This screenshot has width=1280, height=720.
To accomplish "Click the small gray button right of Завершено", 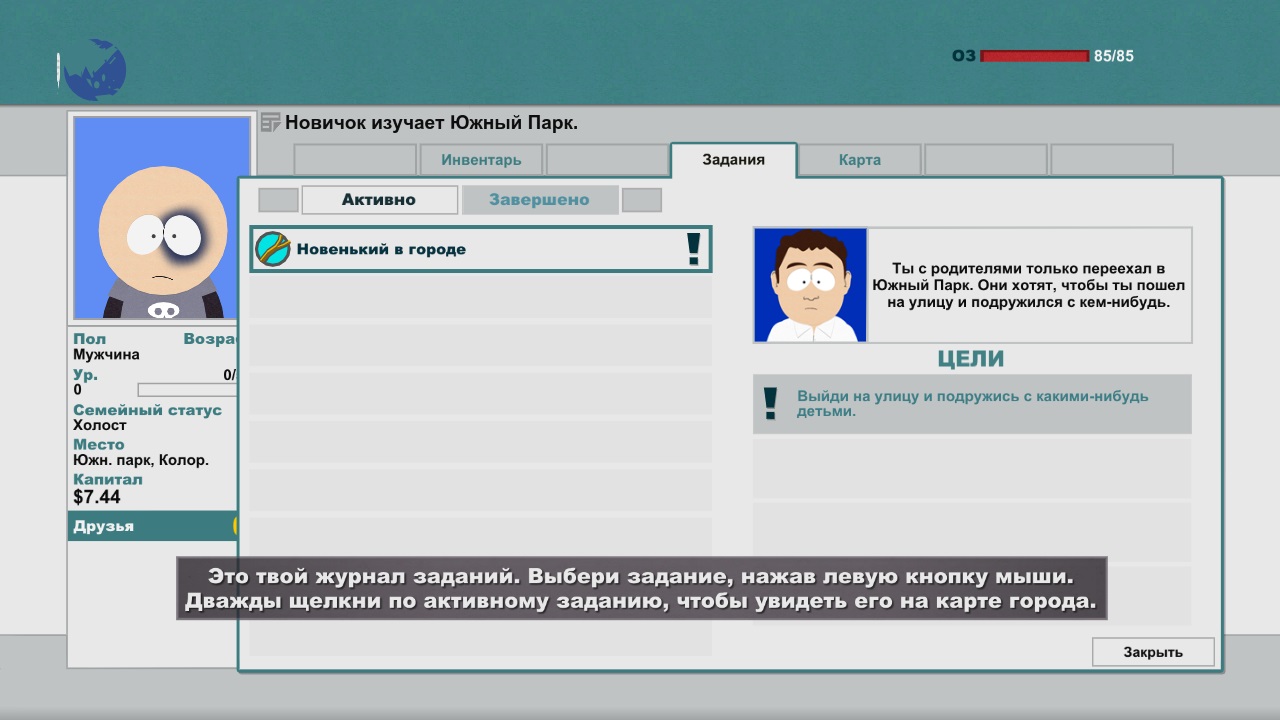I will [641, 200].
